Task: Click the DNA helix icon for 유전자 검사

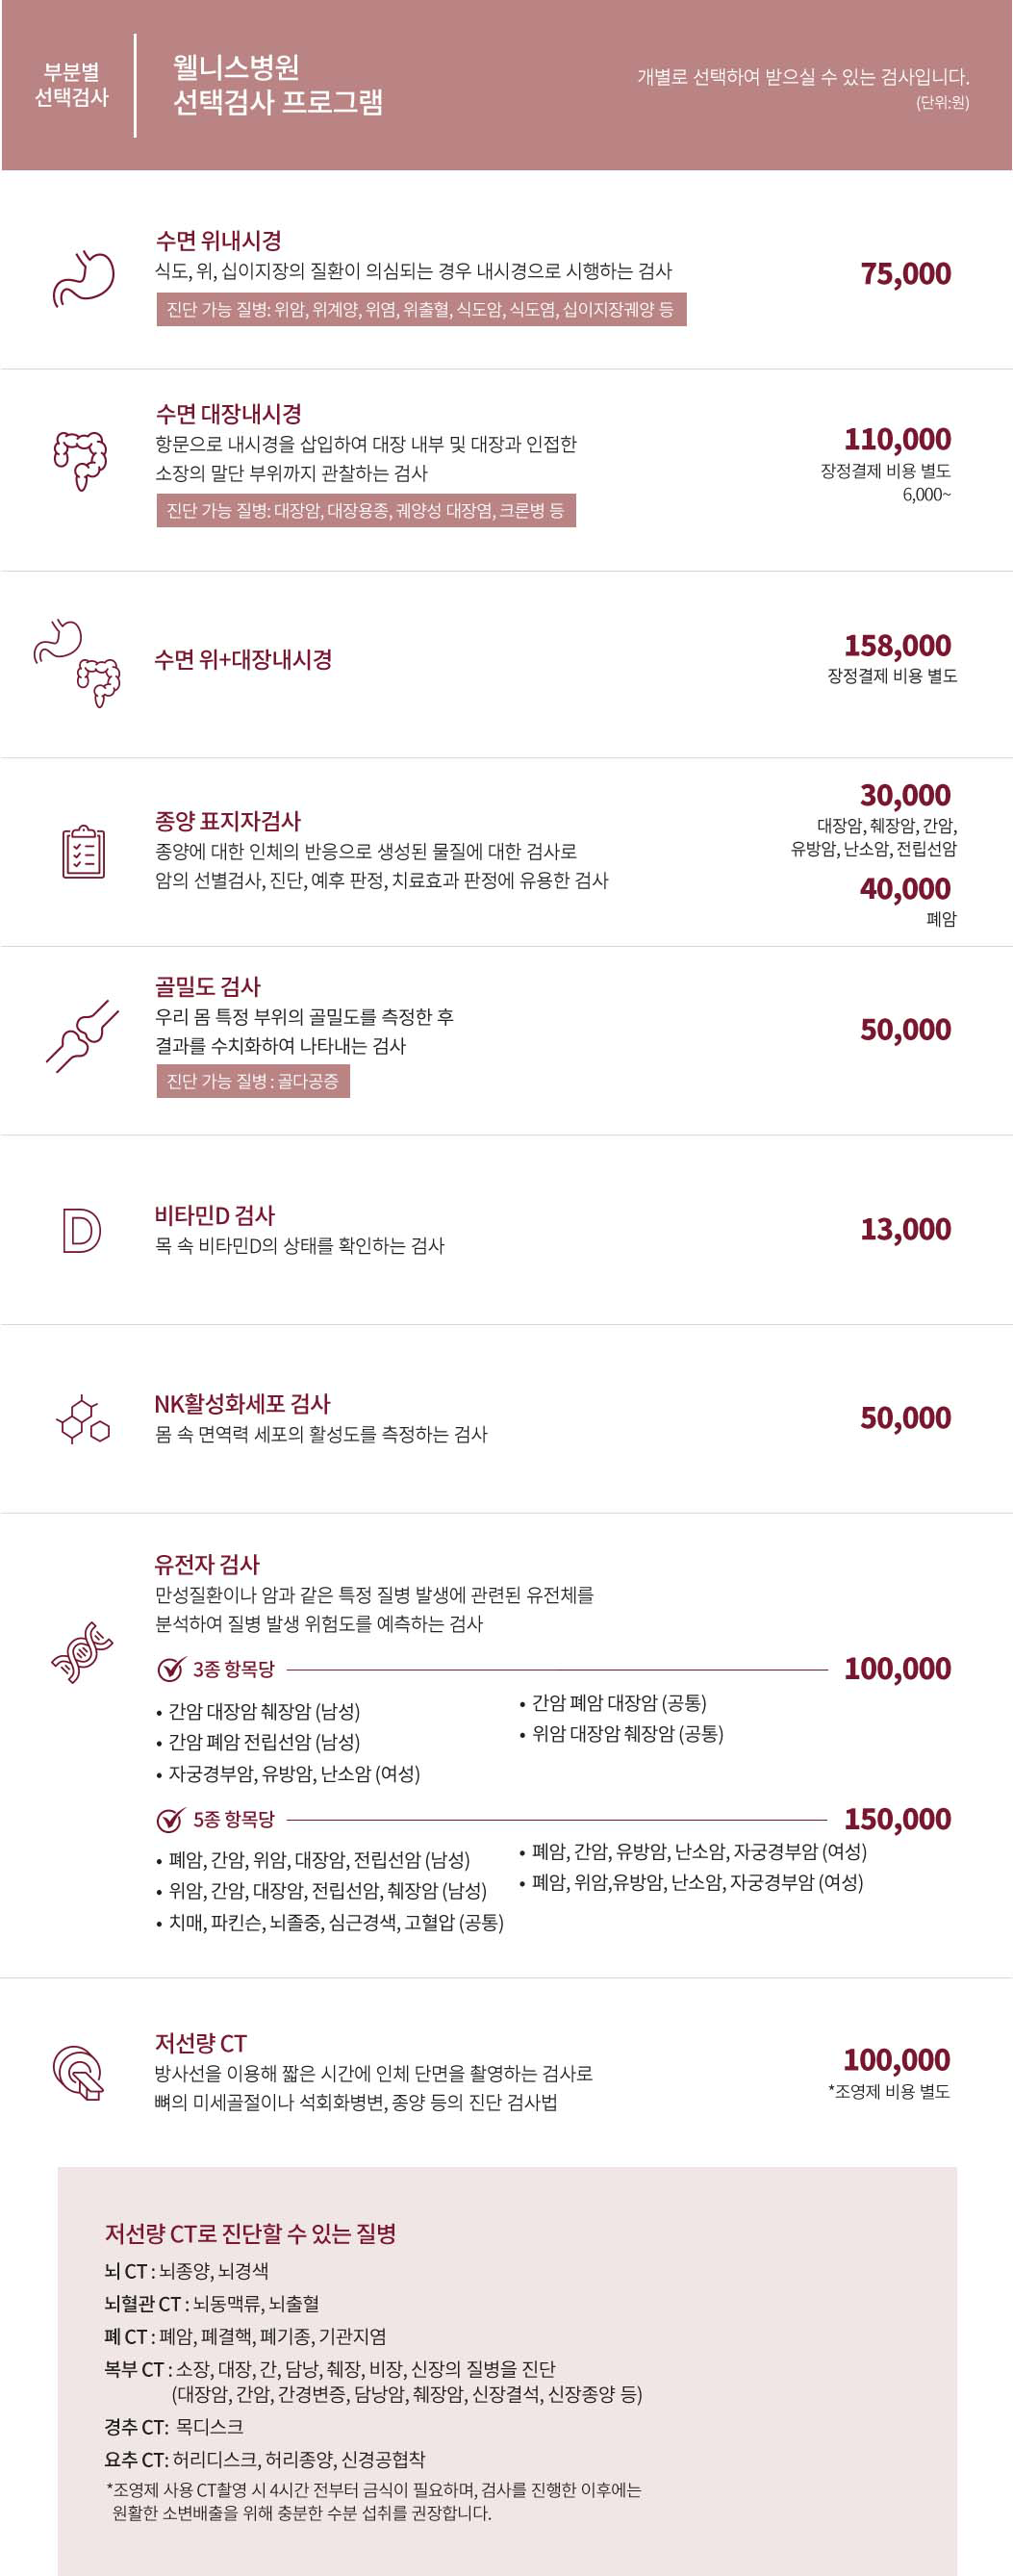Action: pos(82,1652)
